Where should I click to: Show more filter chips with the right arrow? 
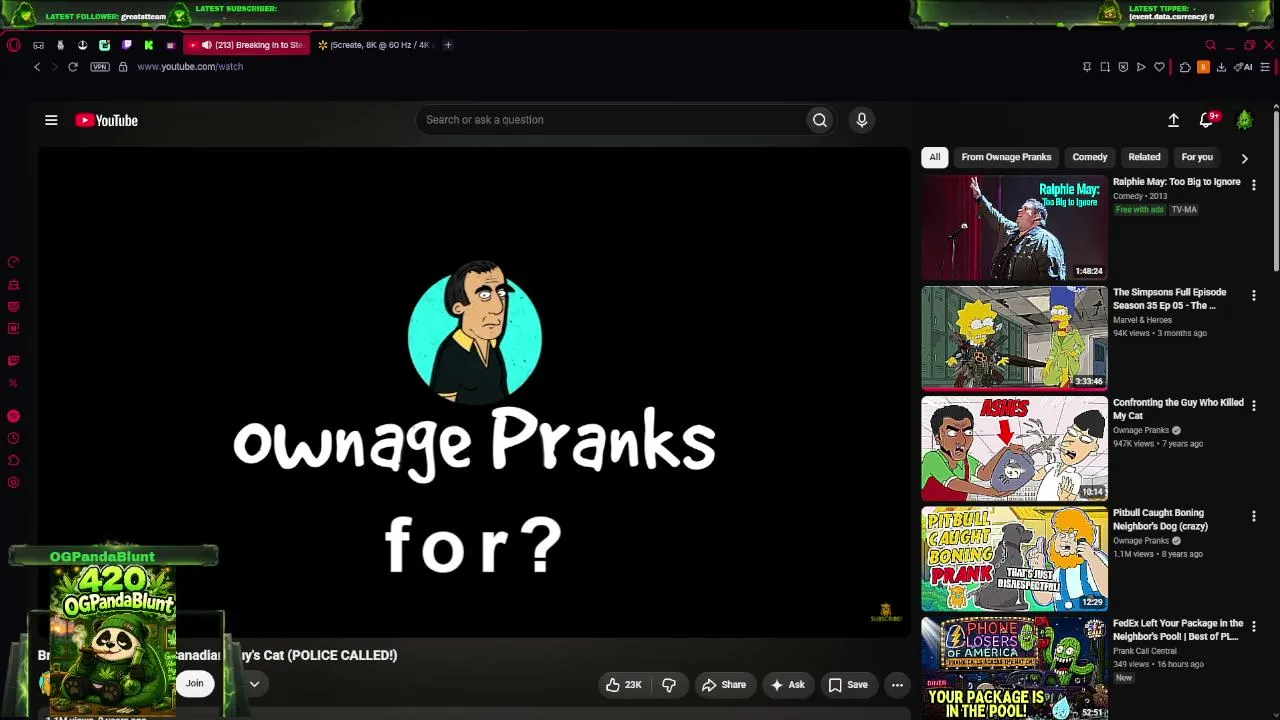1244,158
